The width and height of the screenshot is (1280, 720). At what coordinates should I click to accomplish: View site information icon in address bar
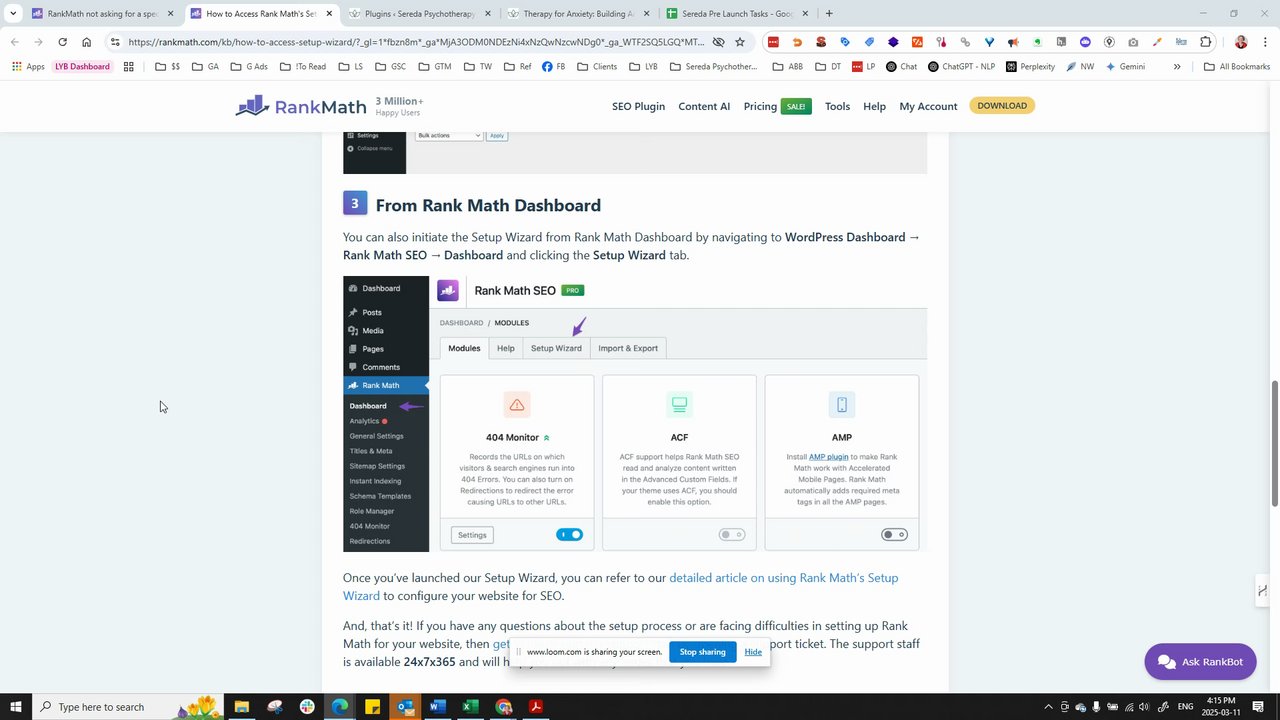coord(115,42)
